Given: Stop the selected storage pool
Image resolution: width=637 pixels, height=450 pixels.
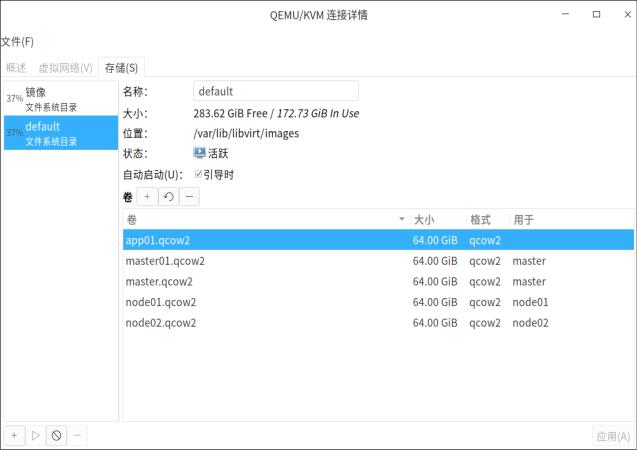Looking at the screenshot, I should pos(56,435).
